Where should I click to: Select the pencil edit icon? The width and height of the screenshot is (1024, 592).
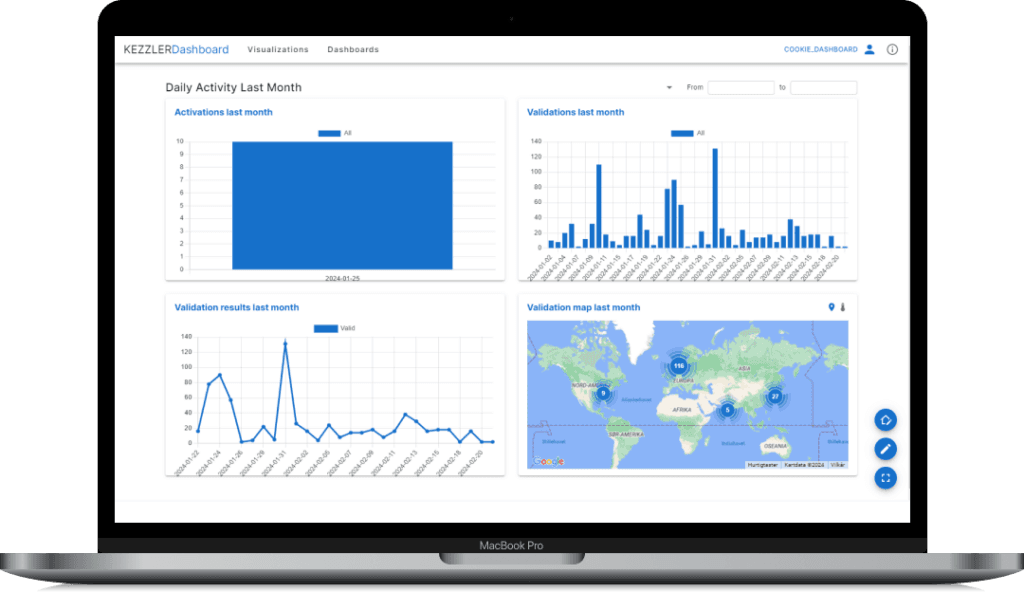[884, 448]
